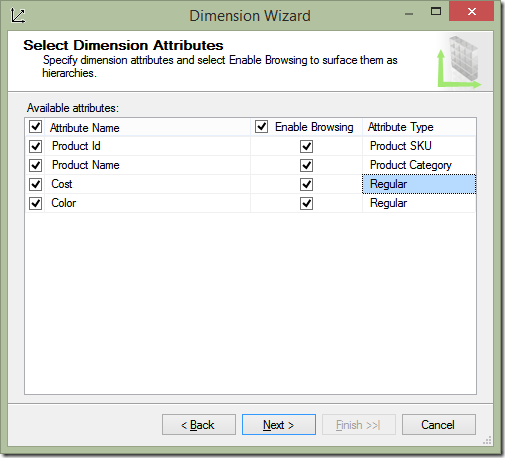
Task: Click the dimension cube graphic in header
Action: (460, 62)
